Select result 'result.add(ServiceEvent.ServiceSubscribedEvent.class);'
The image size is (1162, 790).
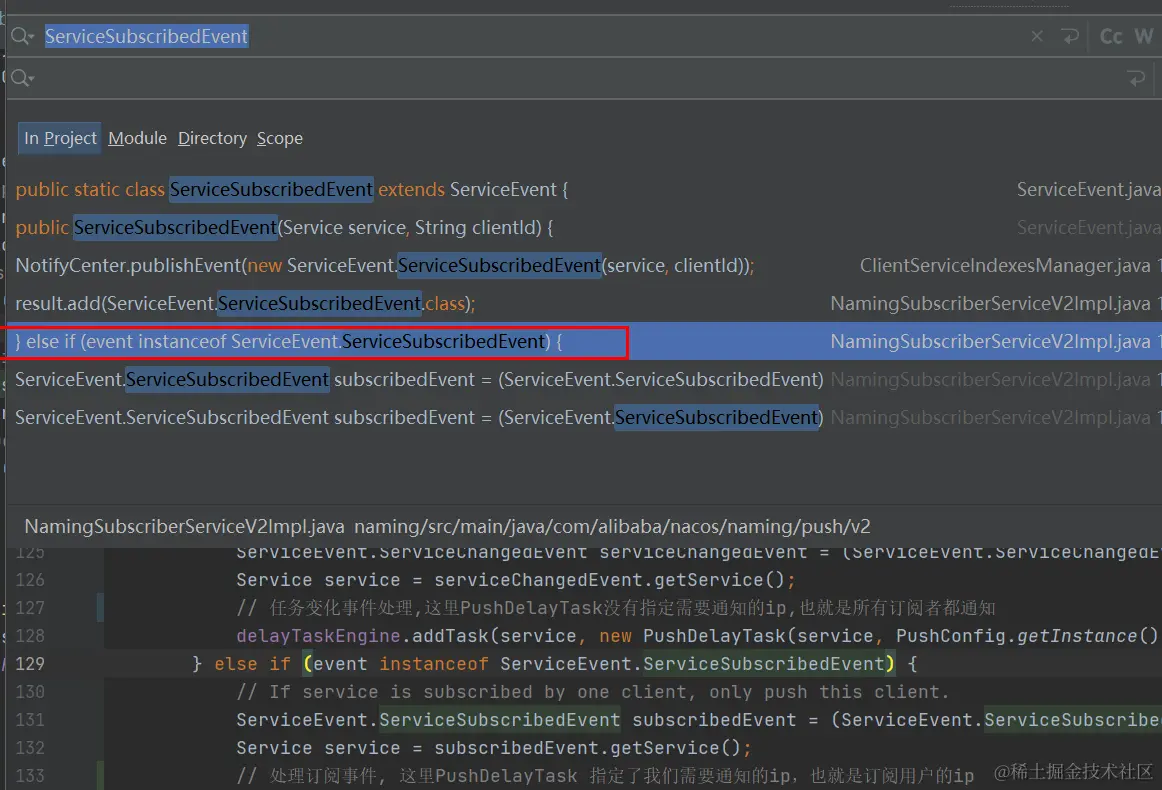(584, 304)
